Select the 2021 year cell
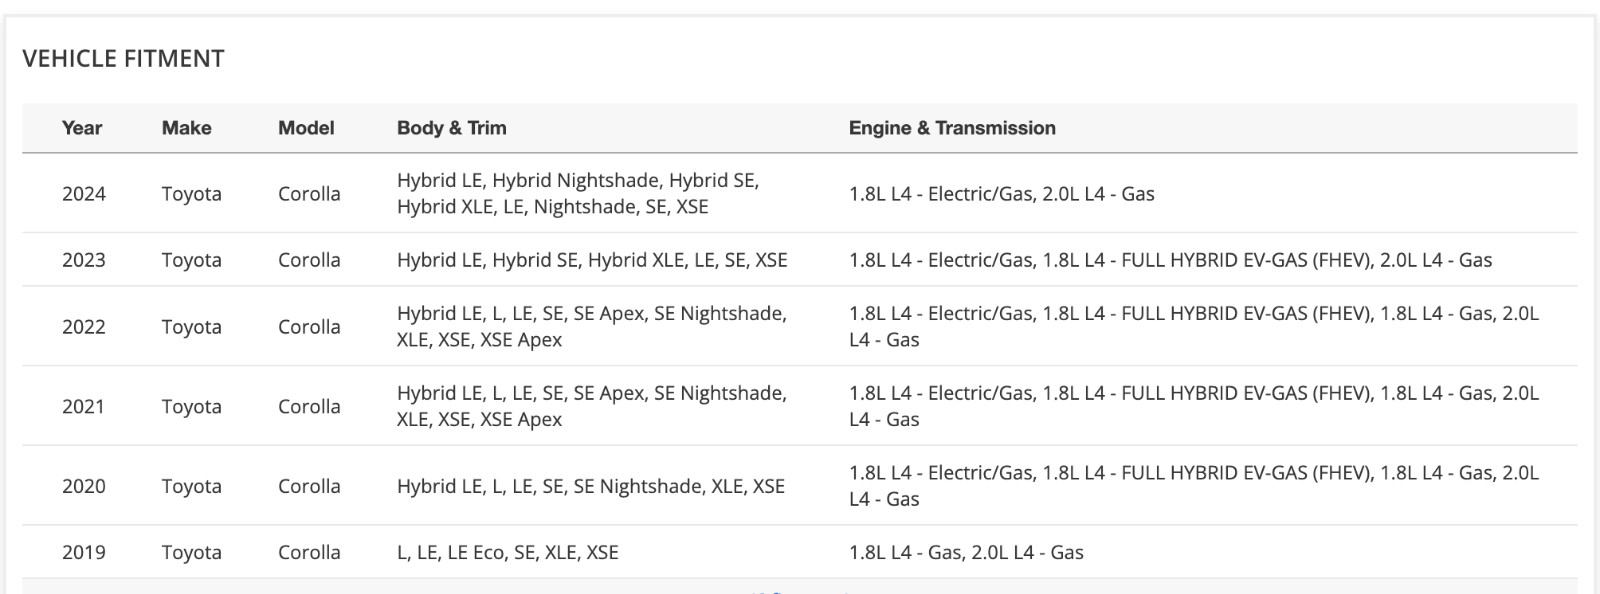 point(84,407)
